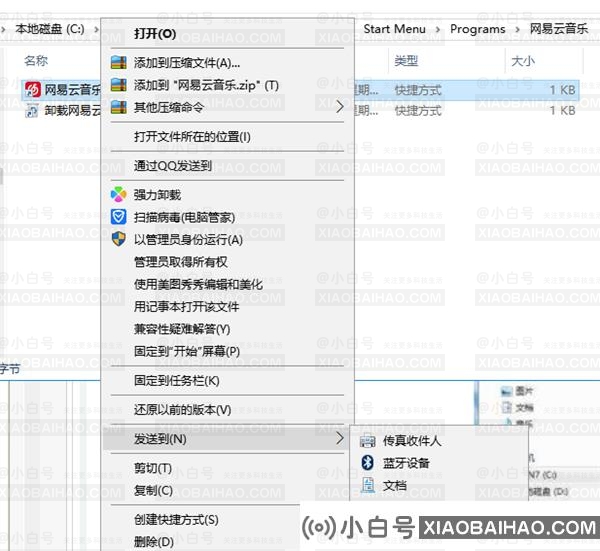Click the archive icon beside 添加到 "网易云音乐.zip"

pos(119,85)
